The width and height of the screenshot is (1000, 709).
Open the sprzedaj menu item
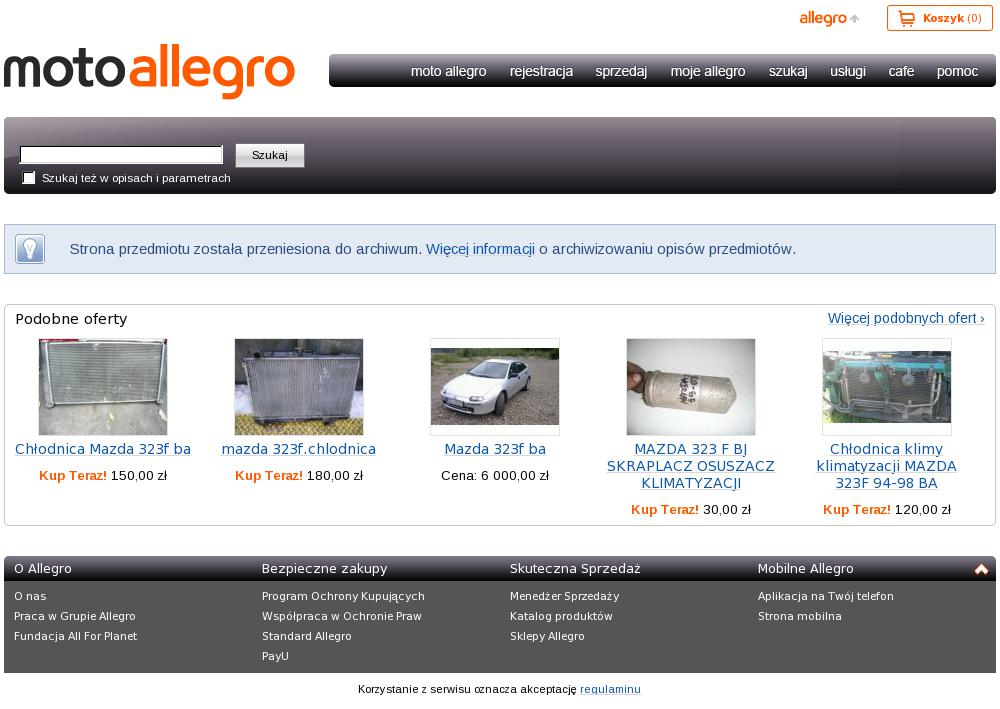621,71
